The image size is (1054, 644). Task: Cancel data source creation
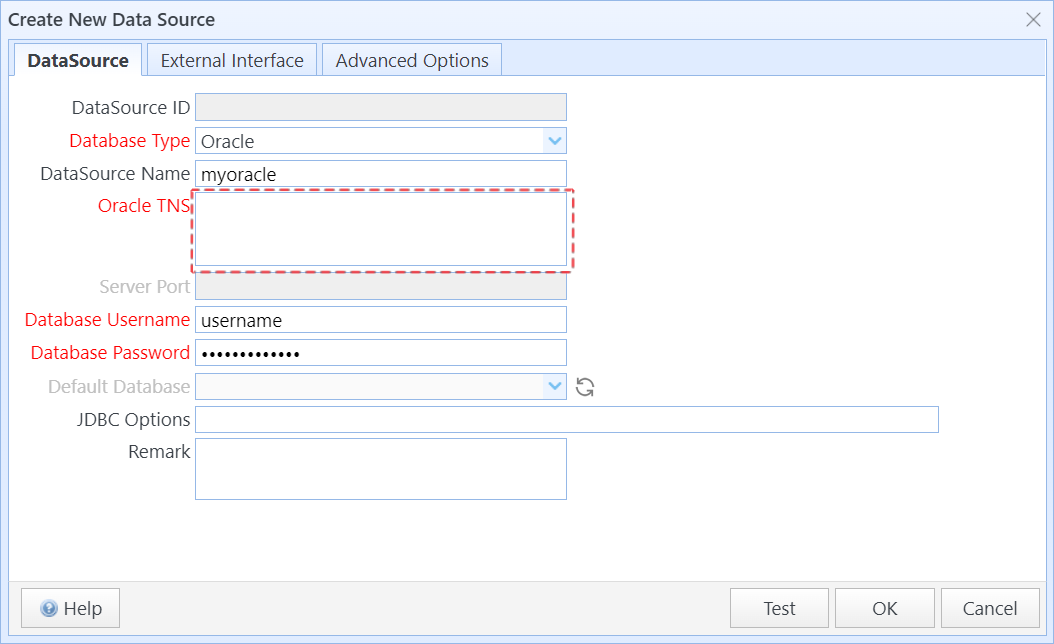pyautogui.click(x=989, y=608)
